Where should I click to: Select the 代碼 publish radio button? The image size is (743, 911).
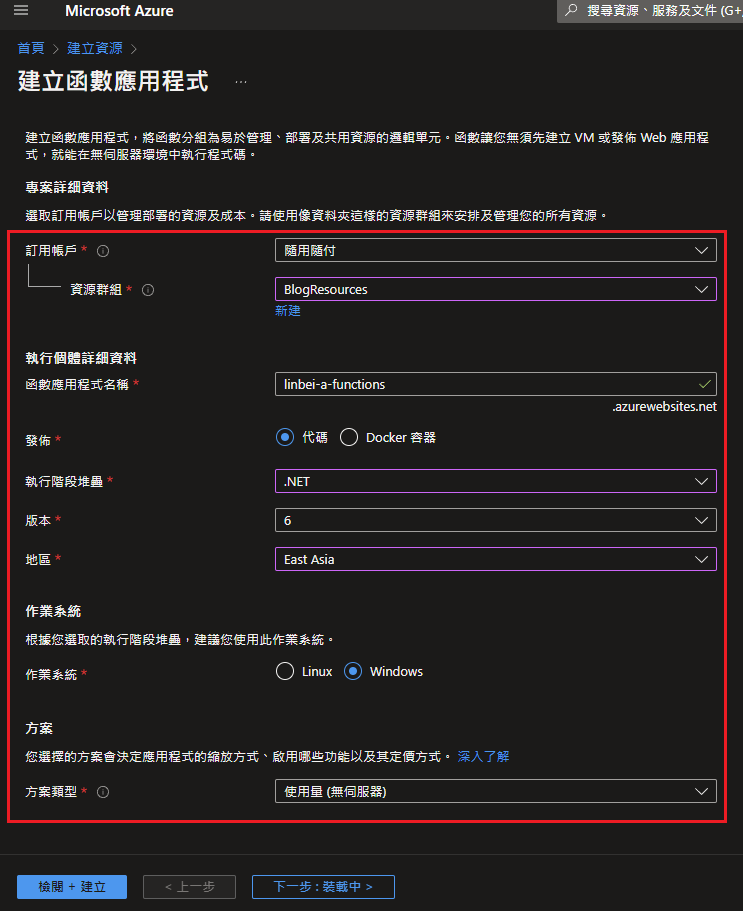pos(285,437)
